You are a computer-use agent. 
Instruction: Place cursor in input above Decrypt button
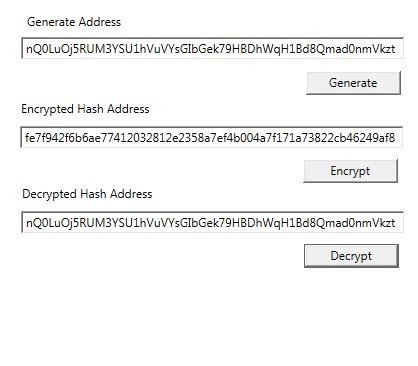212,222
